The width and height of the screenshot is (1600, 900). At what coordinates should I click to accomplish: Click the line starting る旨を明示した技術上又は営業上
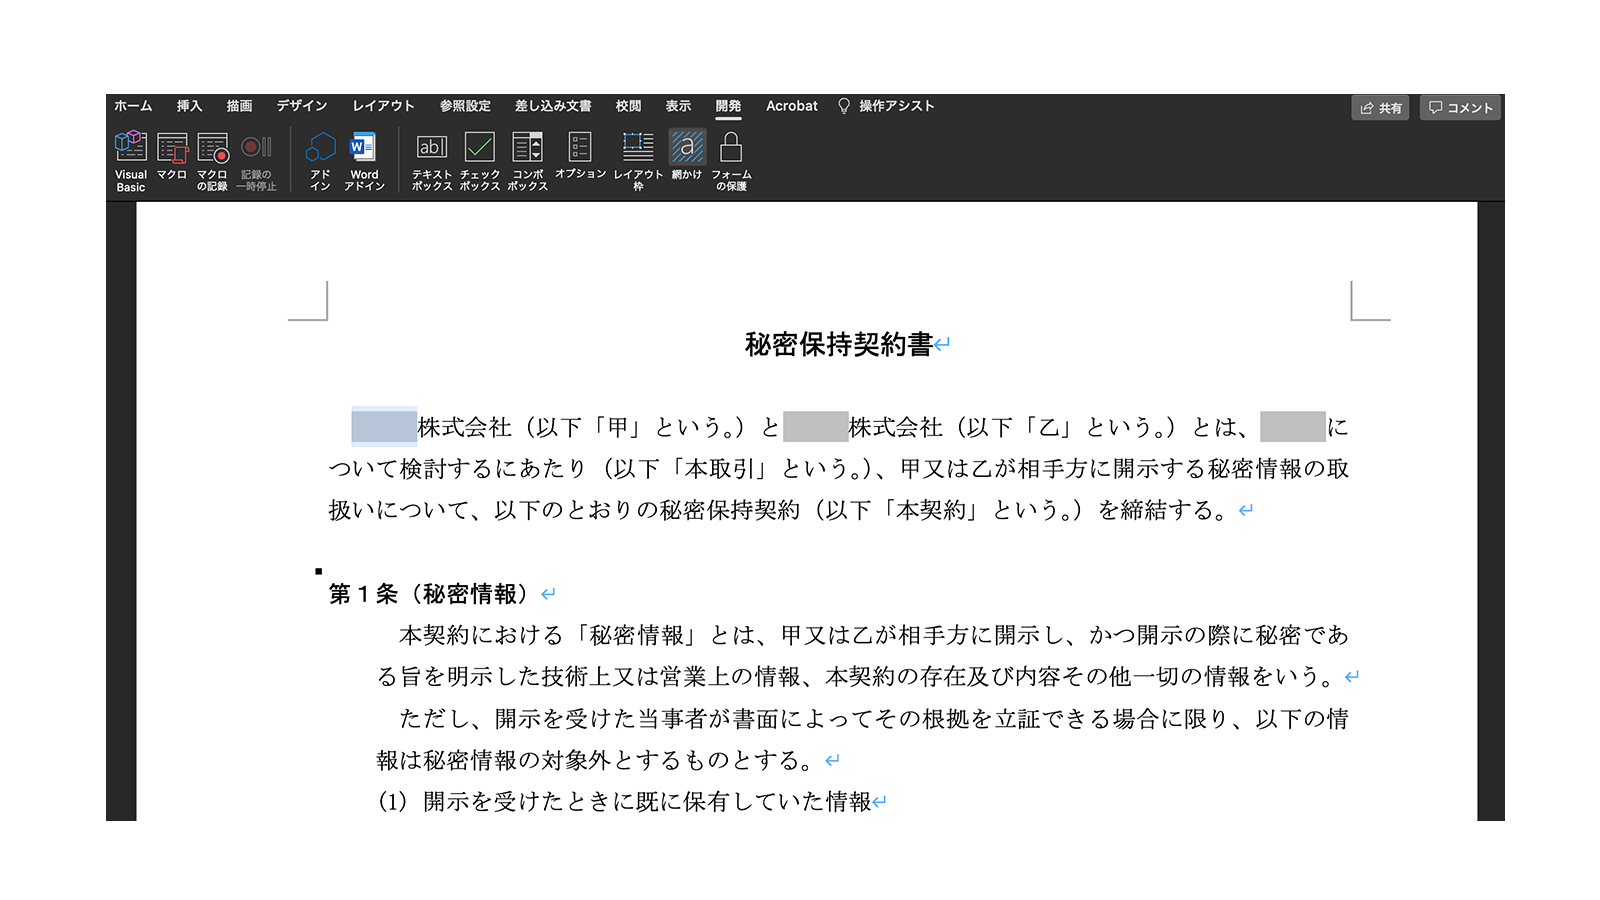[x=856, y=677]
